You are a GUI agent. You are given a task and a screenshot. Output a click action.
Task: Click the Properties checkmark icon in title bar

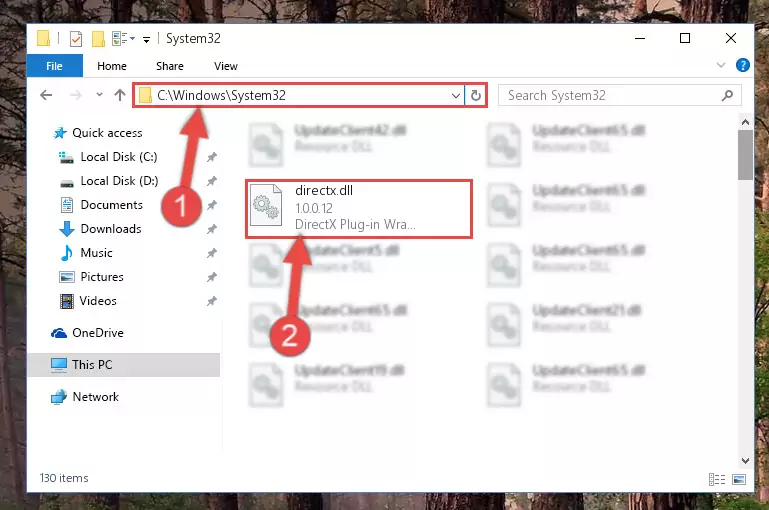tap(76, 38)
